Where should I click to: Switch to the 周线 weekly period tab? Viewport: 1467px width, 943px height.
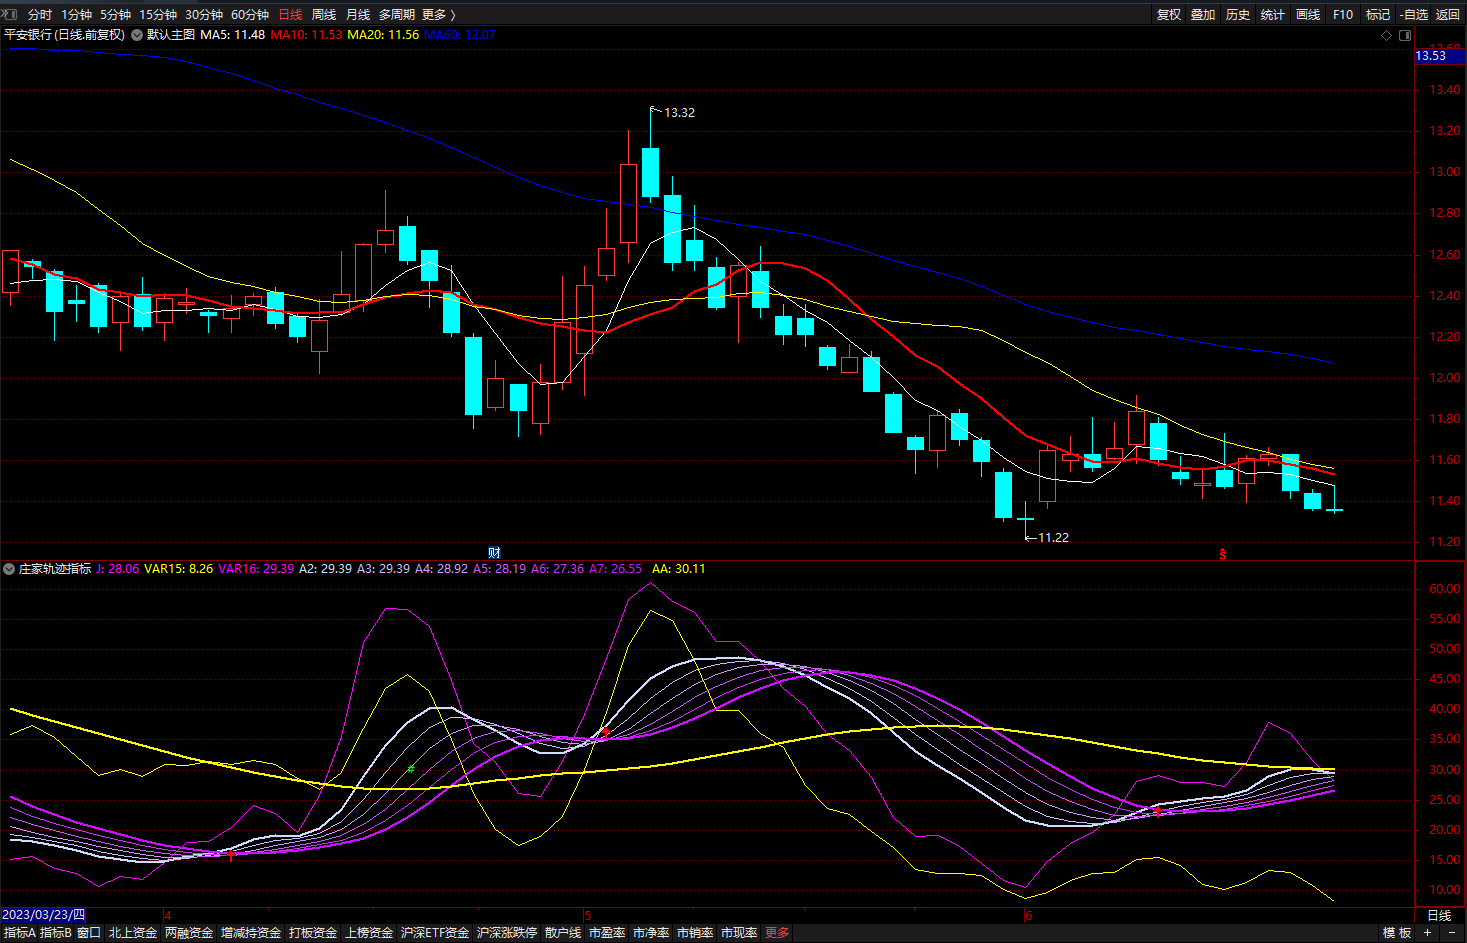[x=324, y=14]
